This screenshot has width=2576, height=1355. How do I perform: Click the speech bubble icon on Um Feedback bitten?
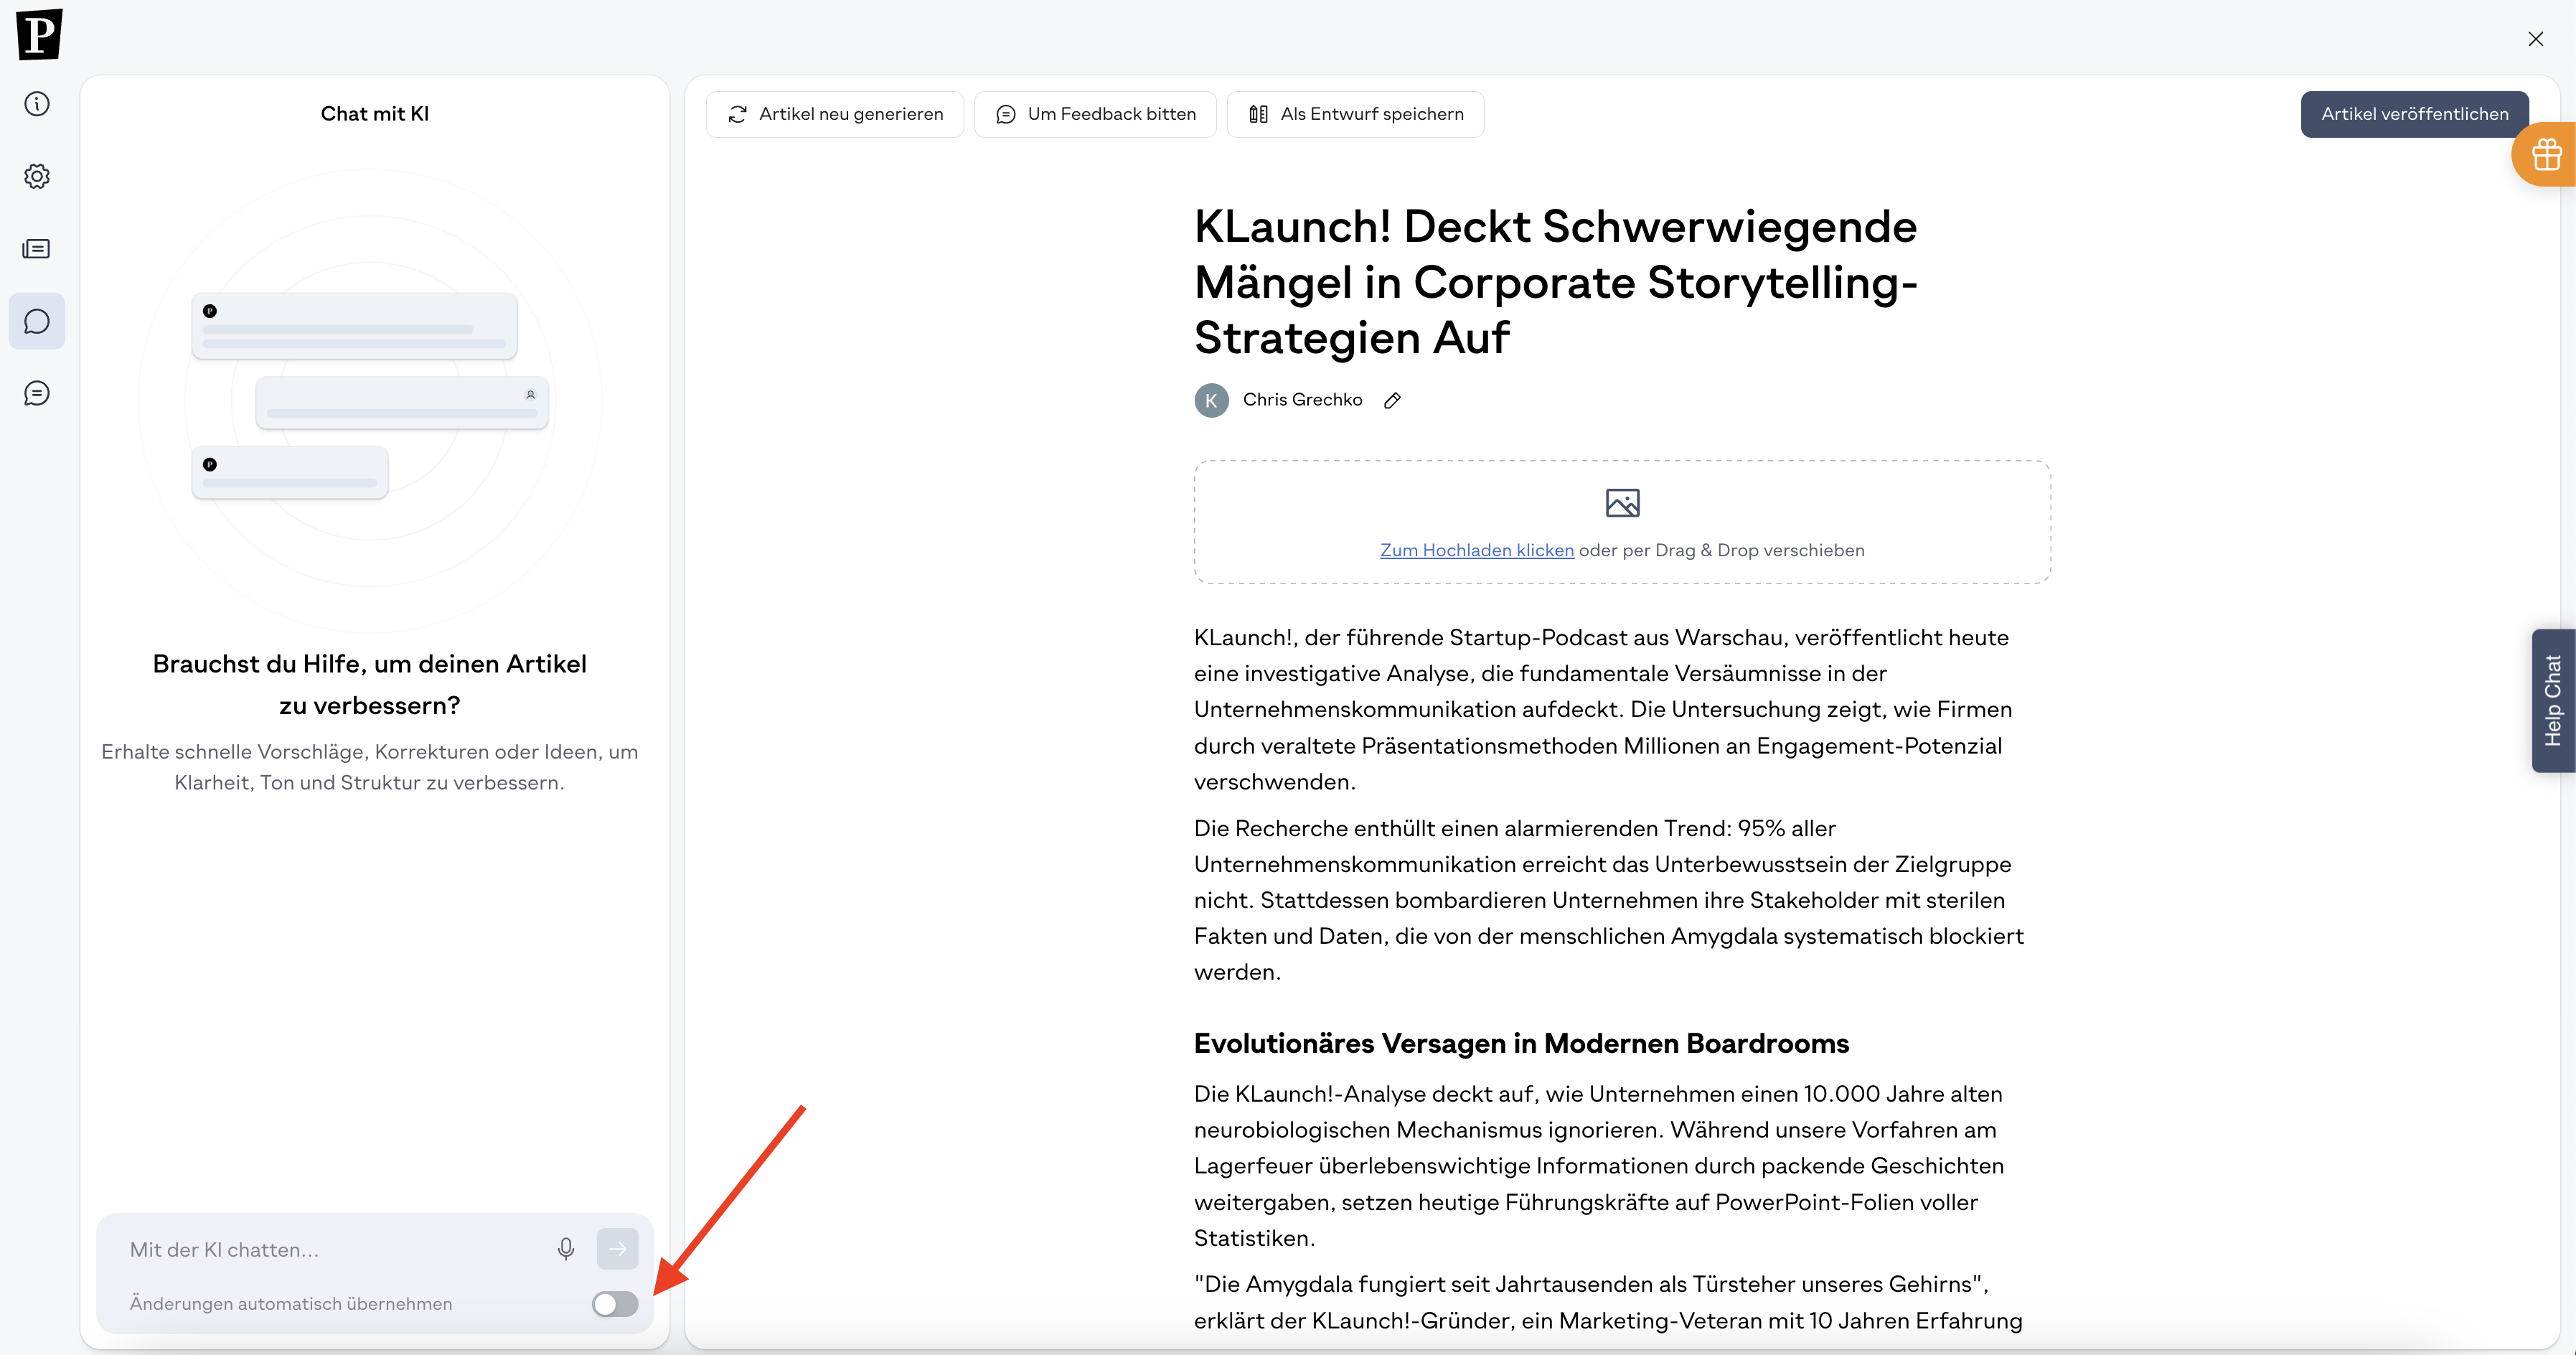(1006, 115)
